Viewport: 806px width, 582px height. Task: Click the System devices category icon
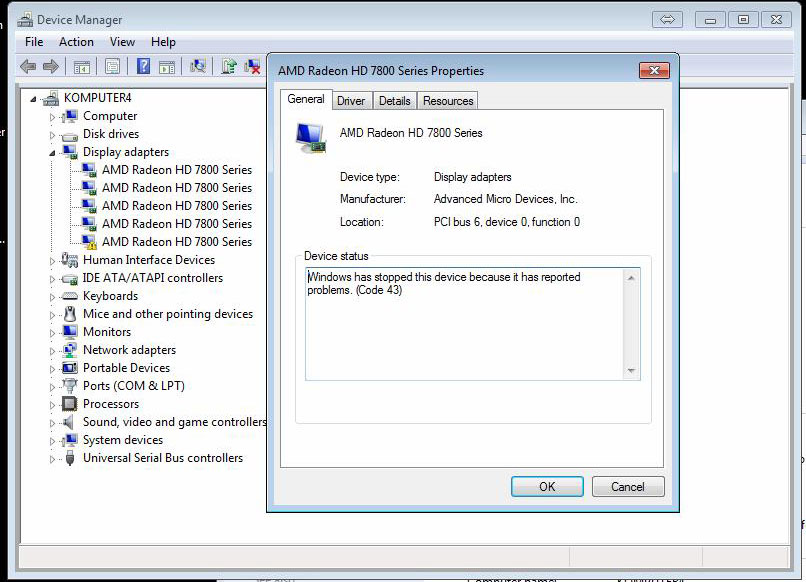(x=69, y=440)
